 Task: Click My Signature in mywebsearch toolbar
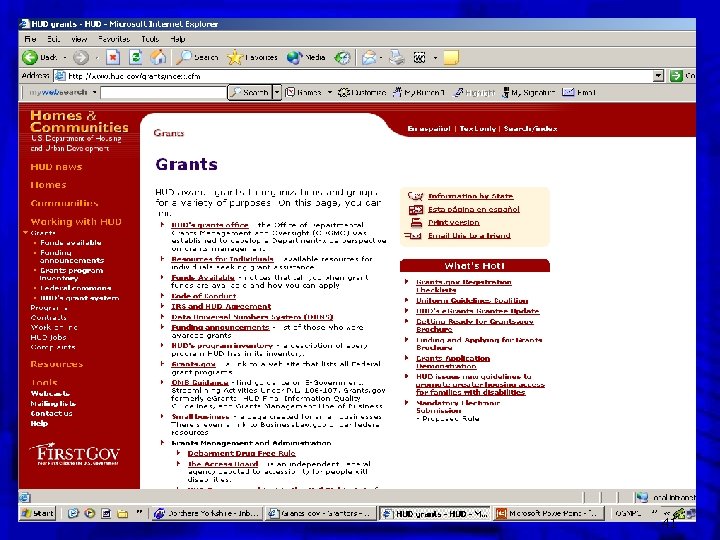529,92
